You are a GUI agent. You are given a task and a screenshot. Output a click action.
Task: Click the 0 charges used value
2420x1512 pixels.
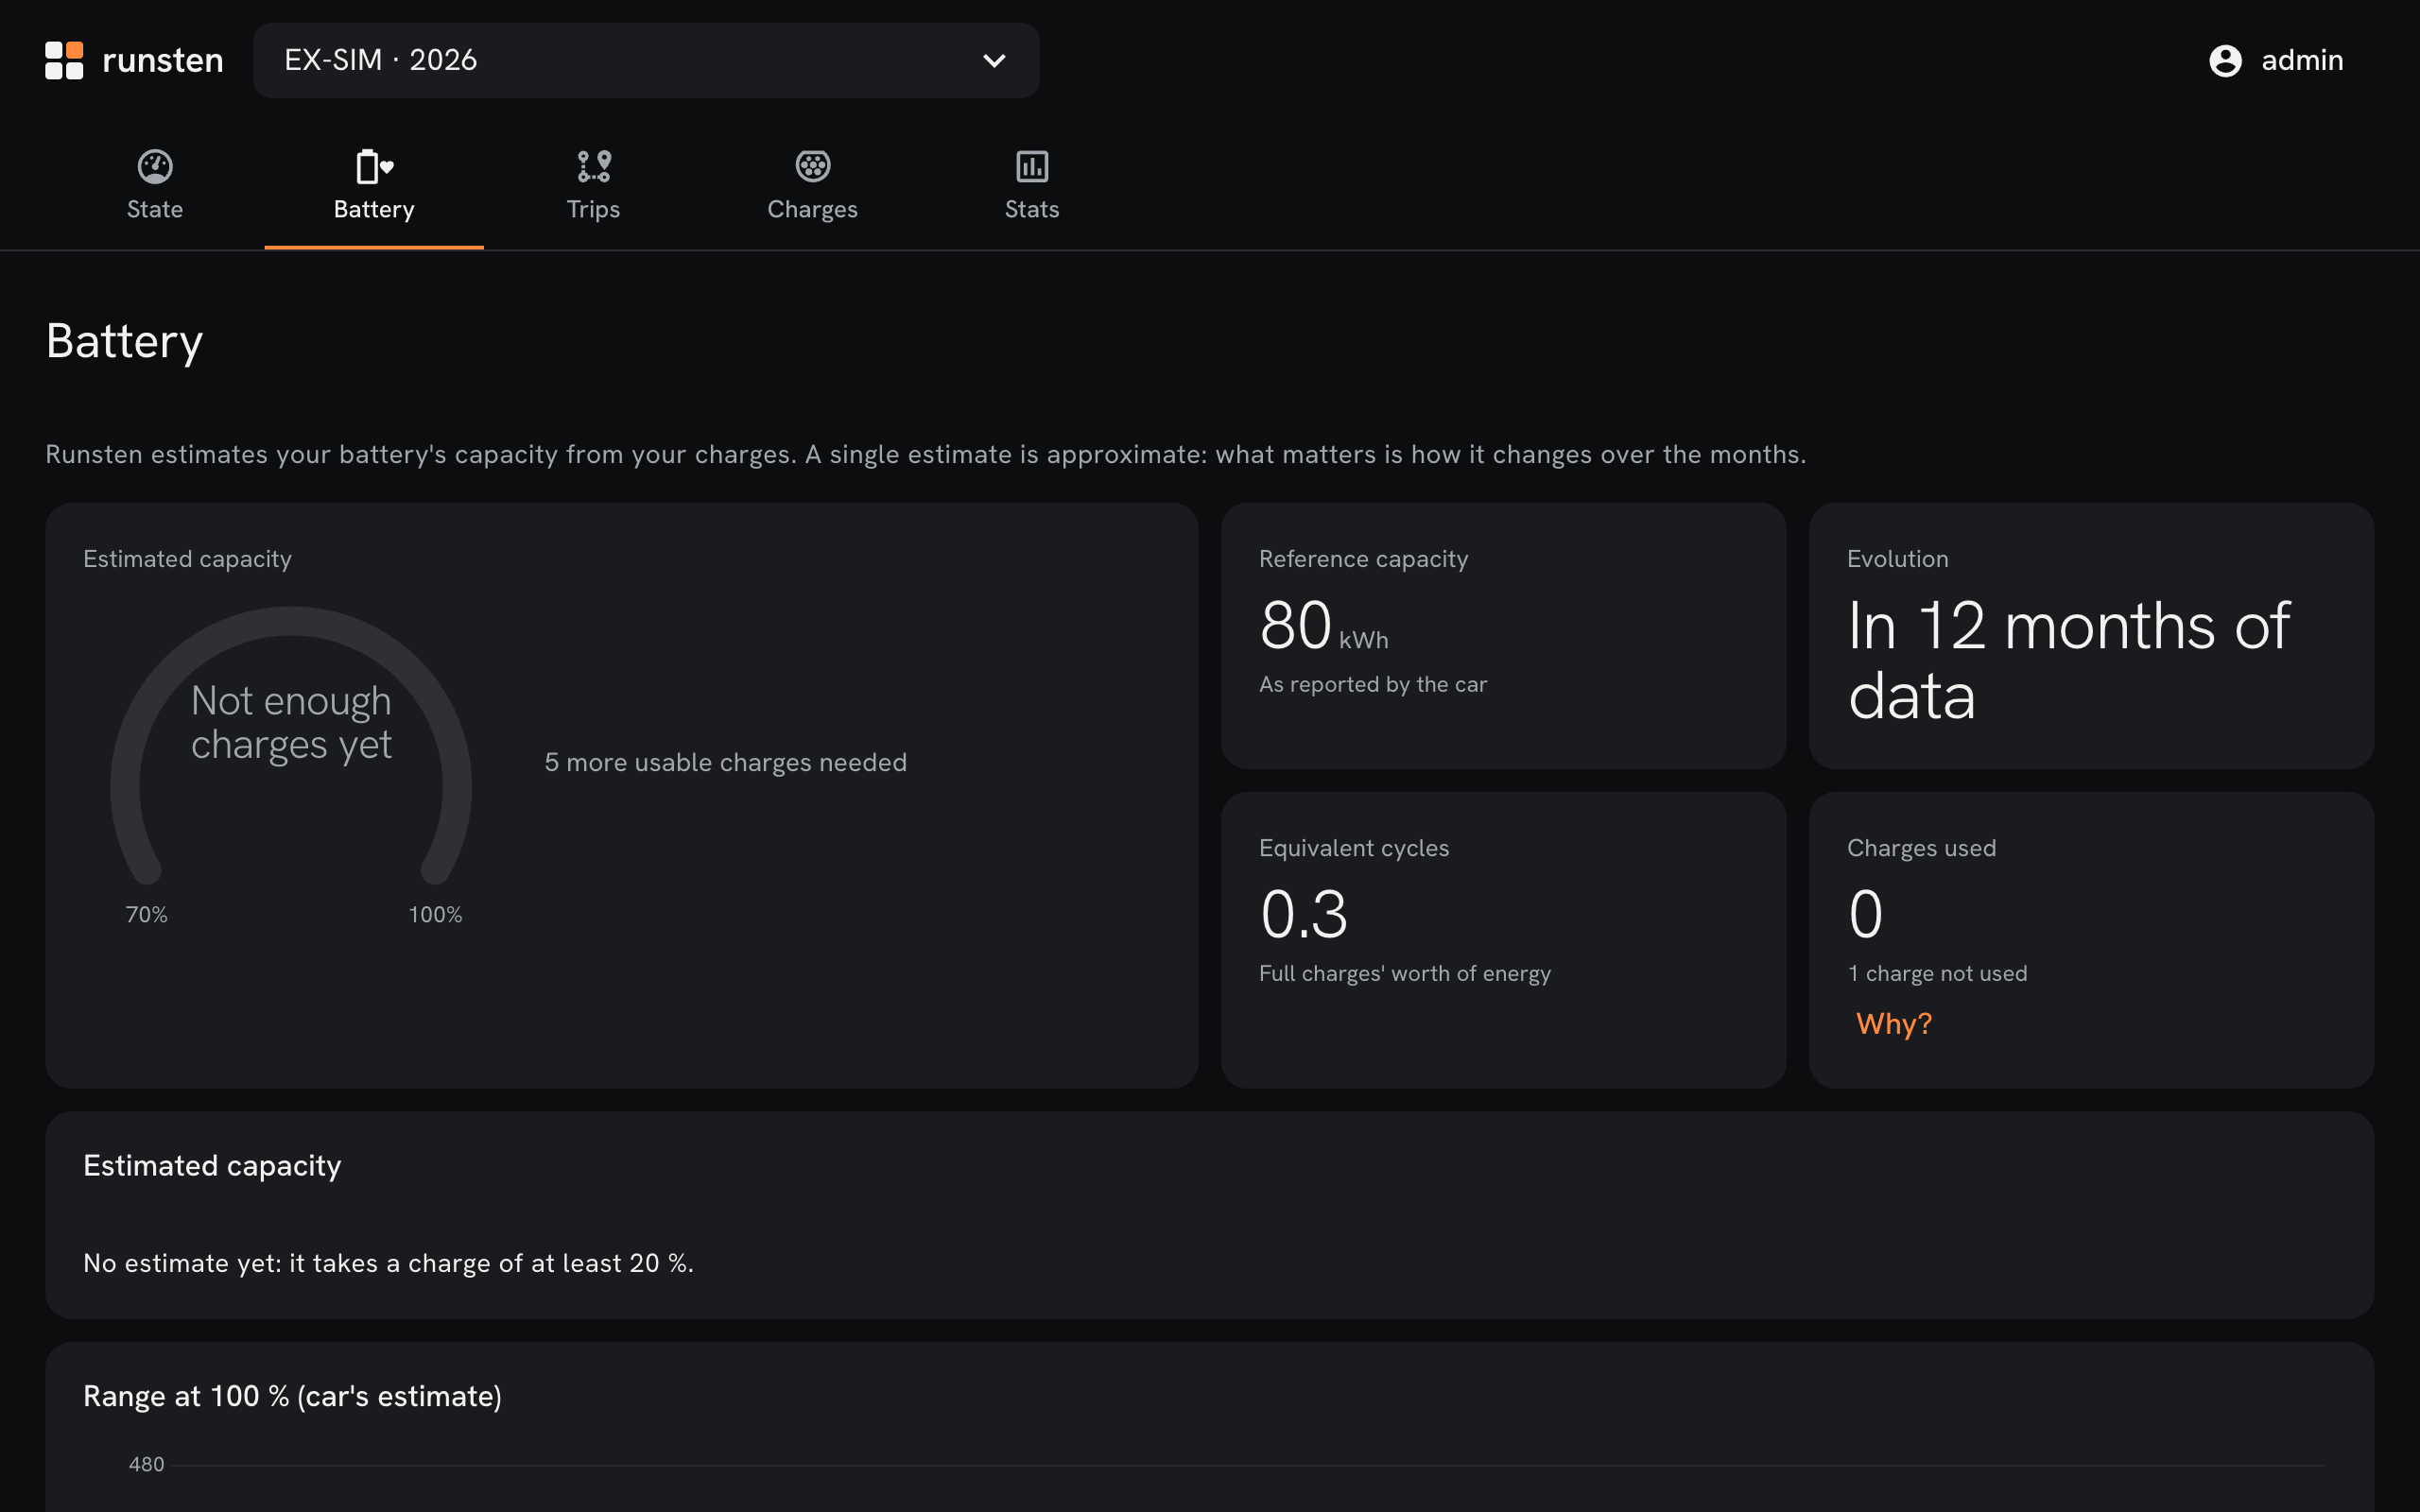click(1866, 914)
